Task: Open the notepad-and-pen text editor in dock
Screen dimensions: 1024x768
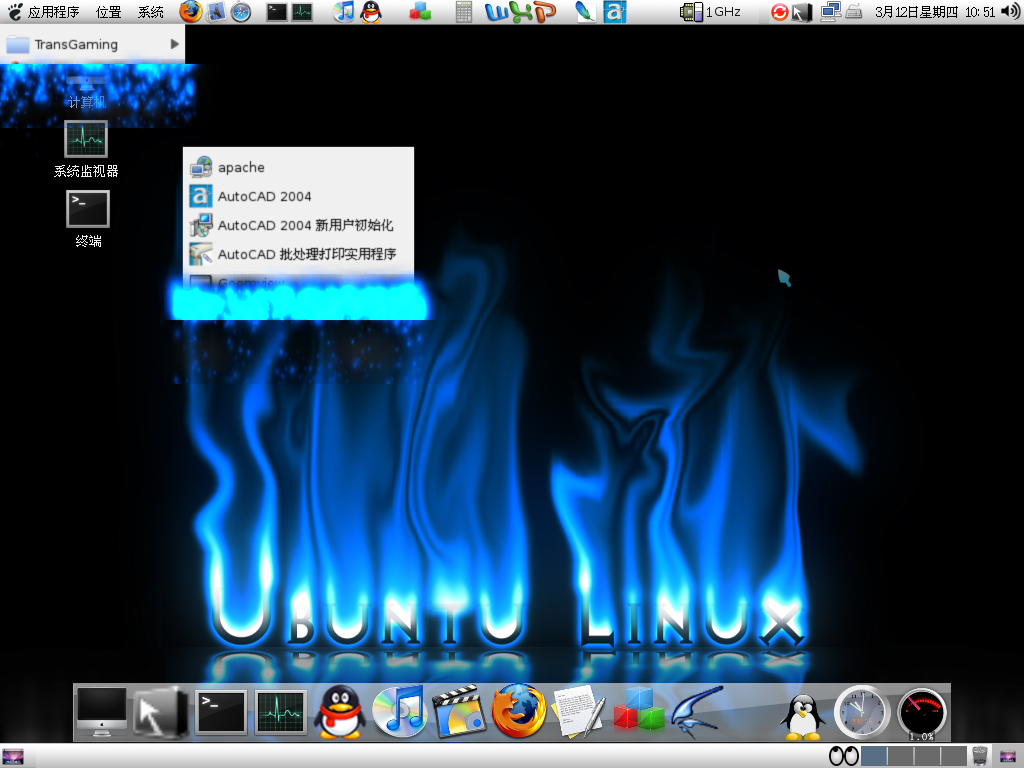Action: pyautogui.click(x=579, y=712)
